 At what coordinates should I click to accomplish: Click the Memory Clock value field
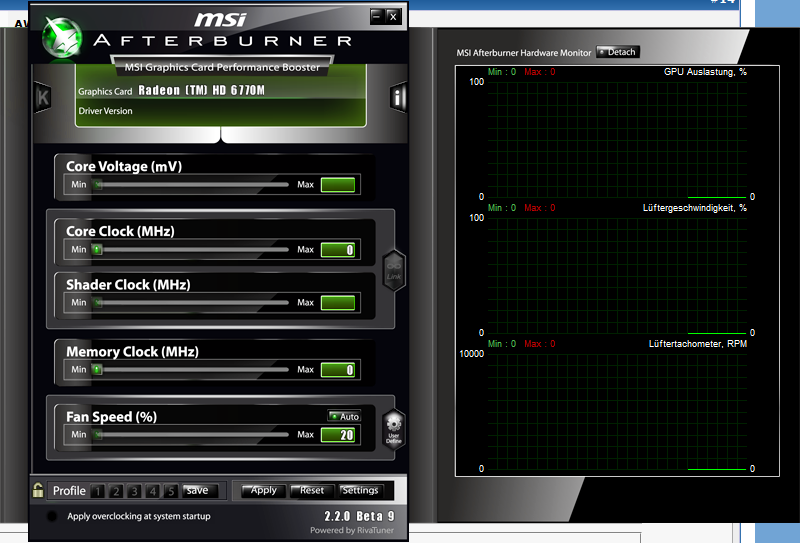click(x=338, y=369)
